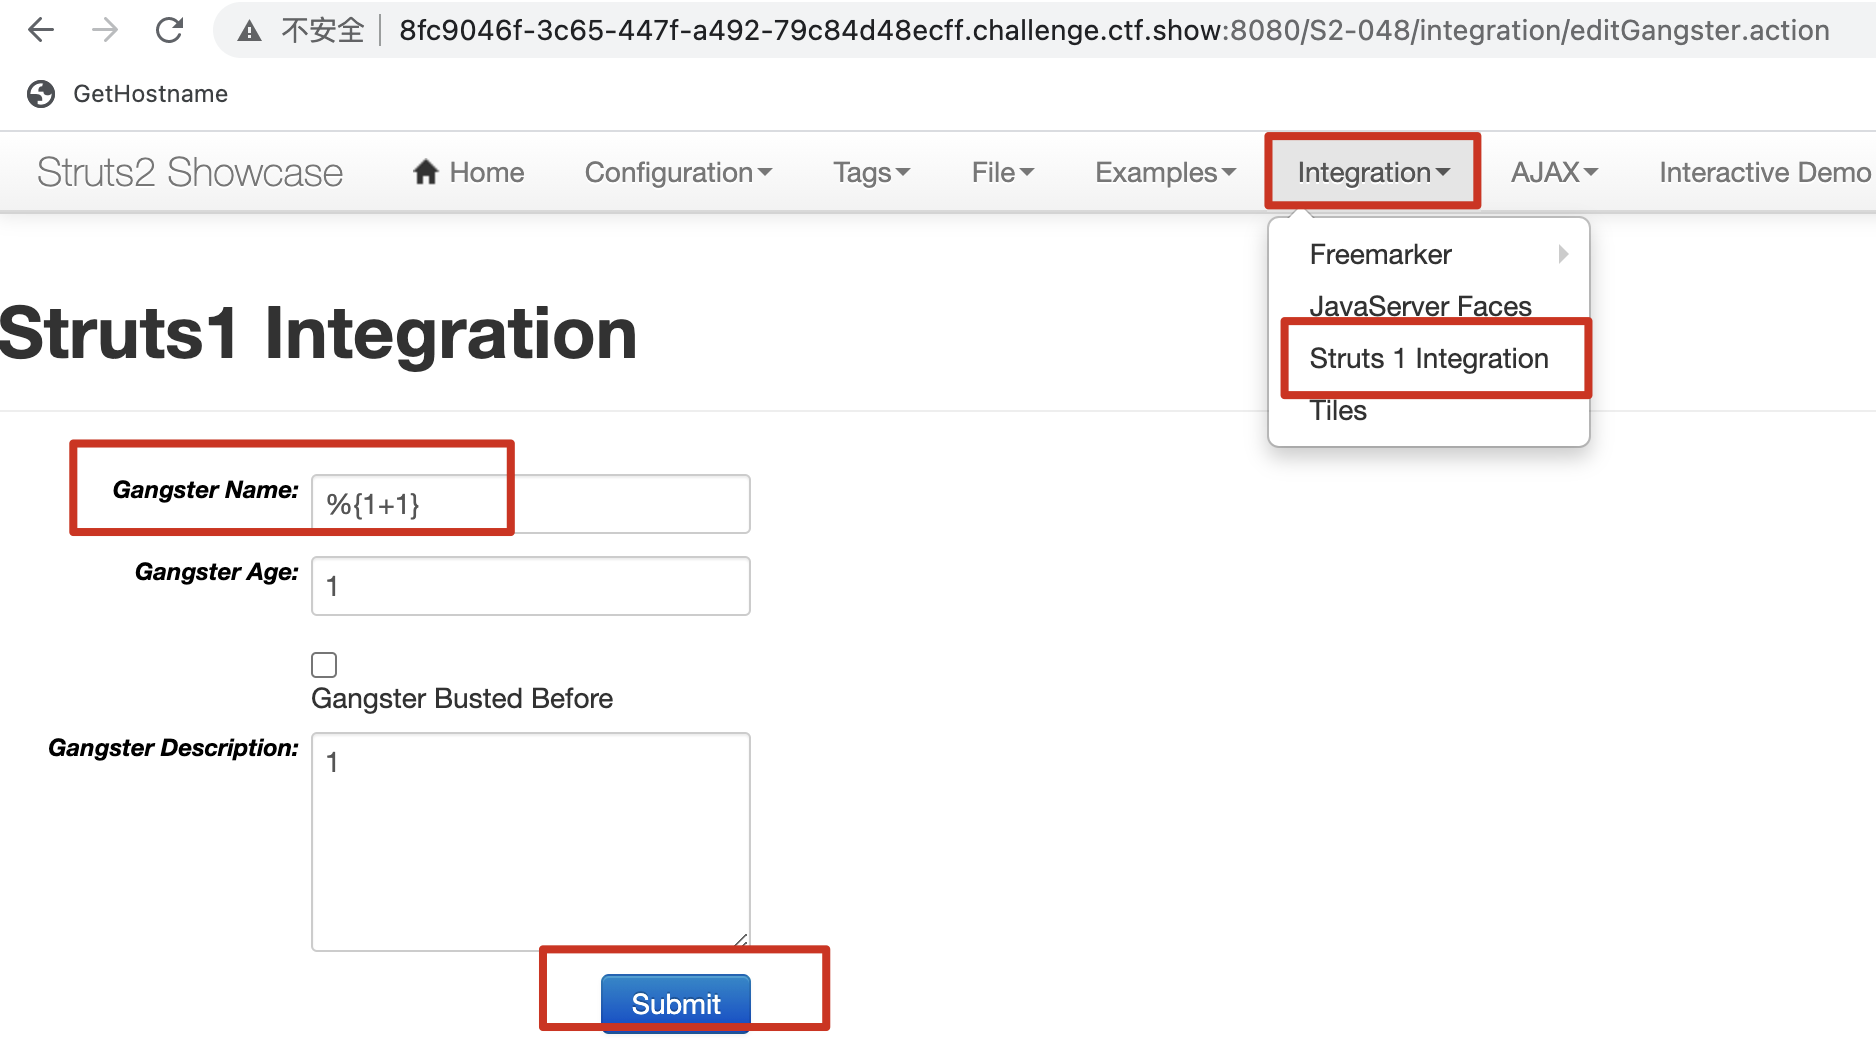Viewport: 1876px width, 1062px height.
Task: Select Struts 1 Integration menu entry
Action: point(1429,358)
